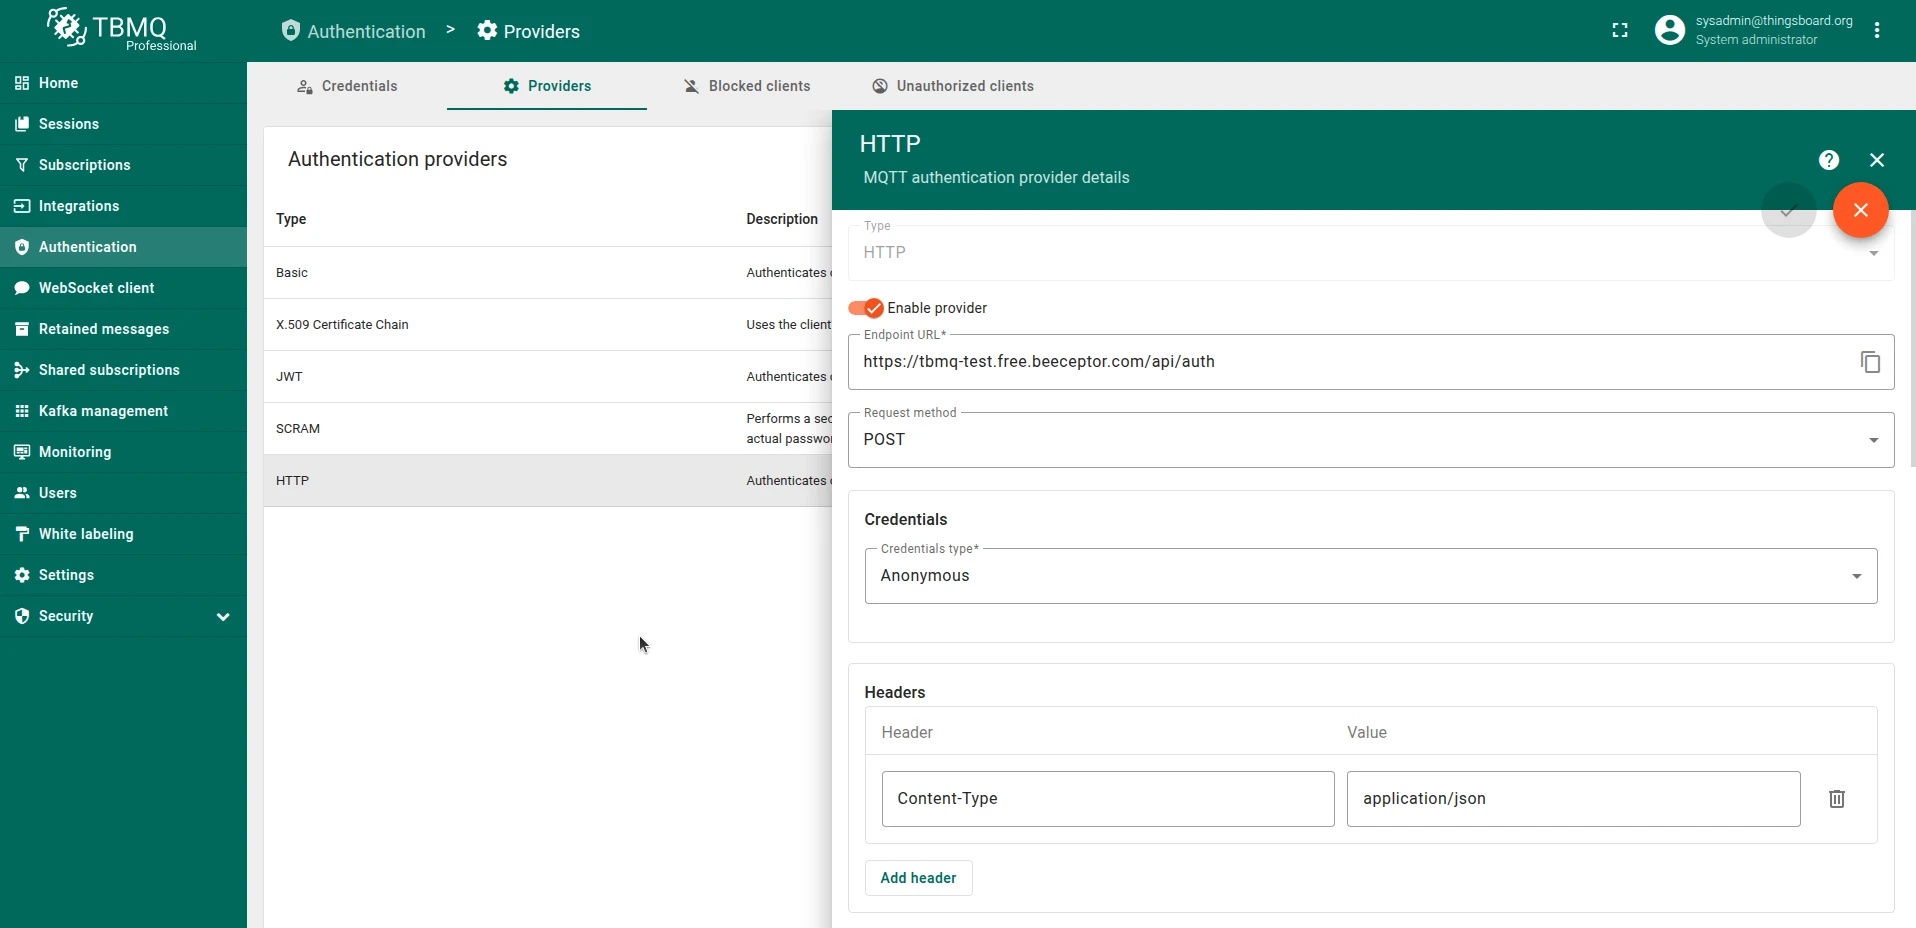The image size is (1916, 928).
Task: Open Integrations in the sidebar
Action: tap(123, 206)
